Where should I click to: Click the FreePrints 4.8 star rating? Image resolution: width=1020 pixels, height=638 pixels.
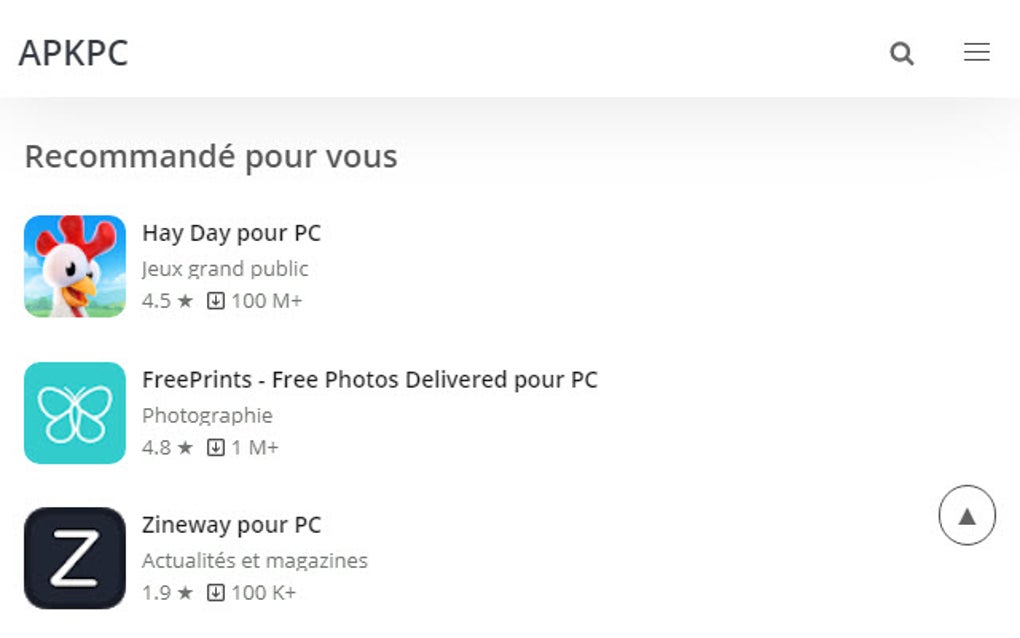tap(167, 448)
